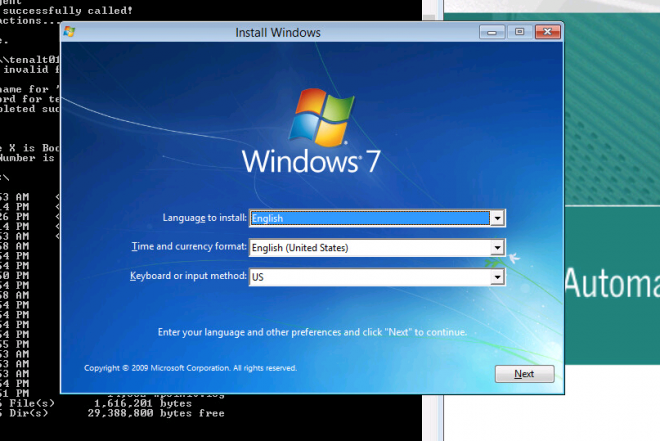Click the Next button
This screenshot has height=441, width=660.
[524, 374]
